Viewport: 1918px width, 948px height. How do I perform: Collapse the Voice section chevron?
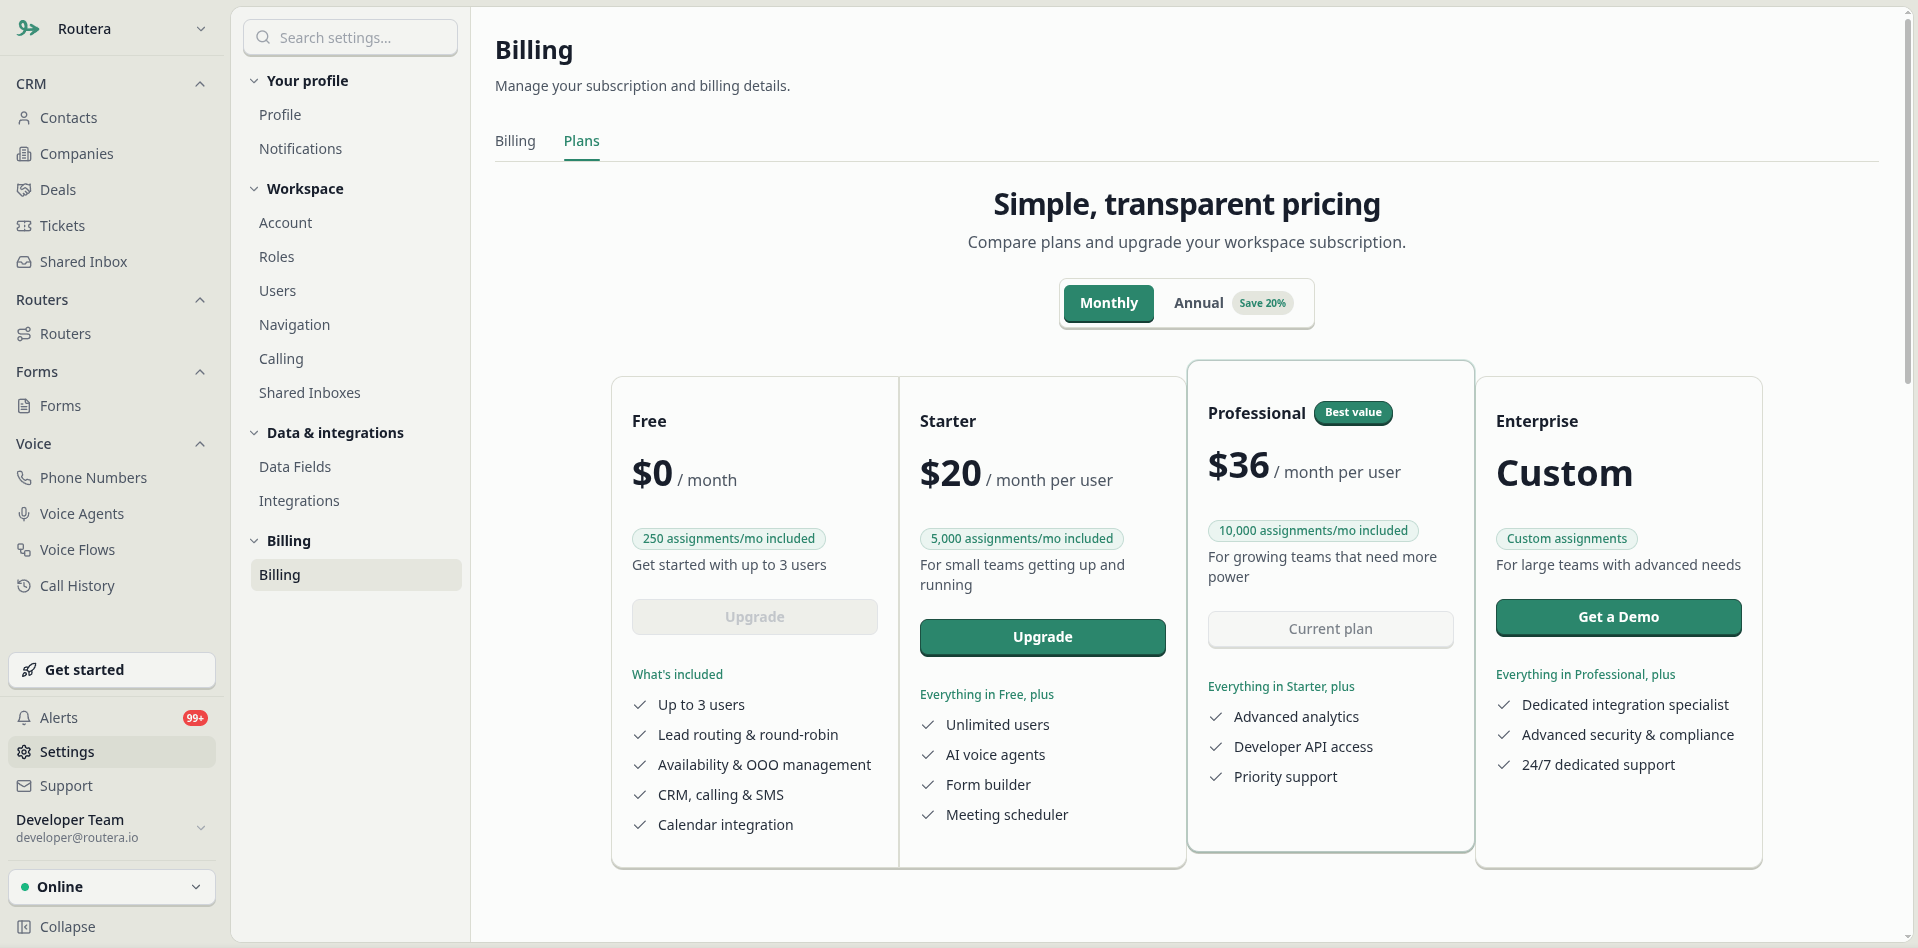click(x=200, y=444)
